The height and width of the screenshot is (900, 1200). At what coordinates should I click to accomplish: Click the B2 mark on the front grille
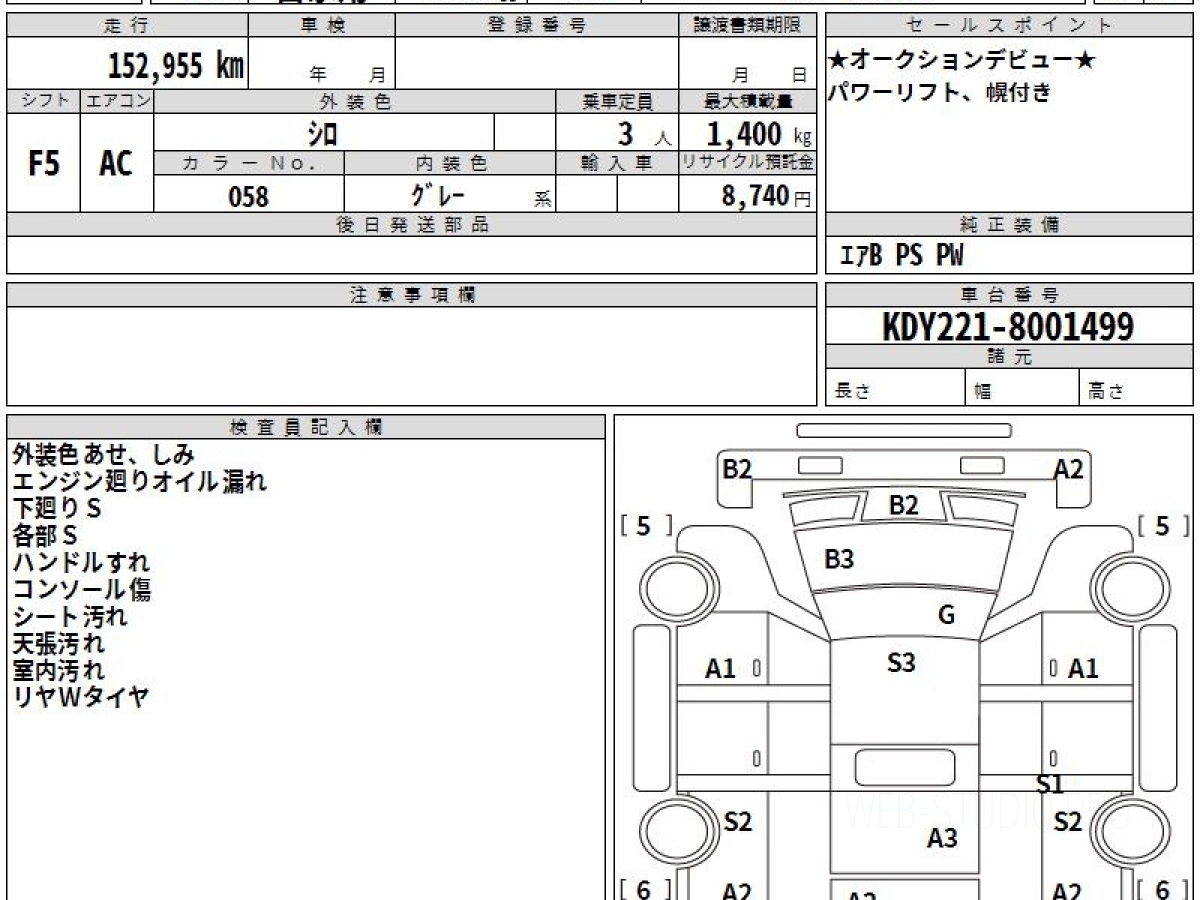coord(903,505)
